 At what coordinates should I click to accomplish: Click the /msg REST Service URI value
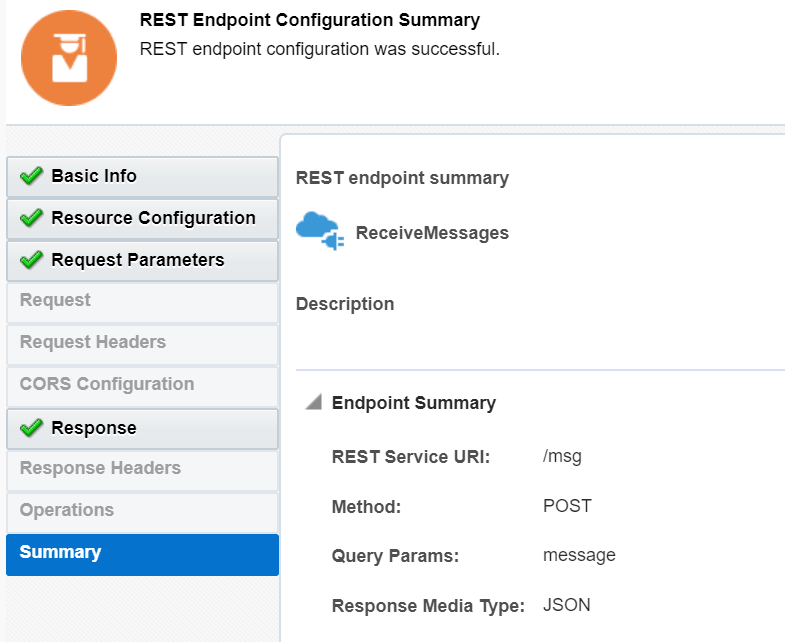(x=562, y=457)
